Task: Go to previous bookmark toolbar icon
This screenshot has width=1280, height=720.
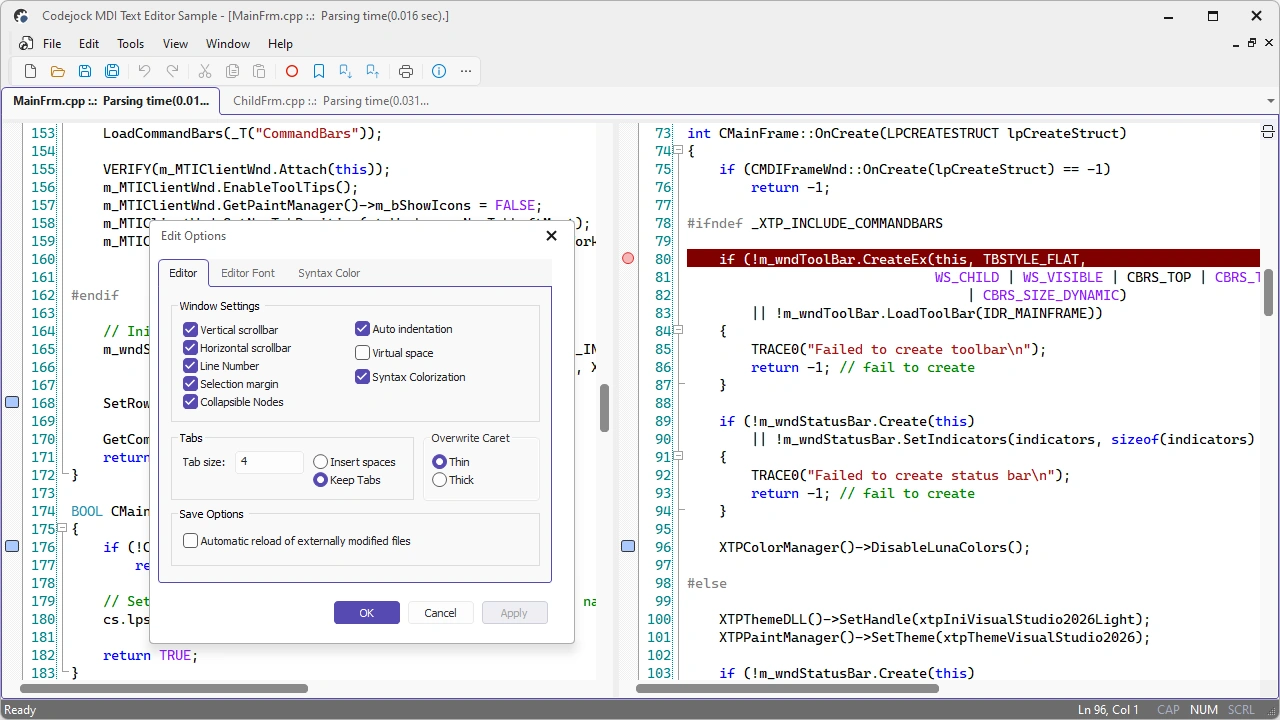Action: [x=373, y=71]
